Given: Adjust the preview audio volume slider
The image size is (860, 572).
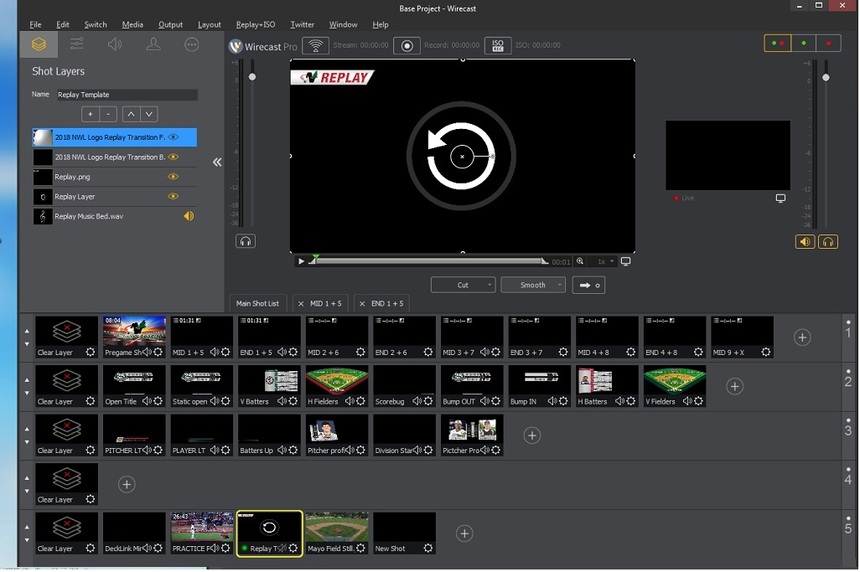Looking at the screenshot, I should click(252, 77).
